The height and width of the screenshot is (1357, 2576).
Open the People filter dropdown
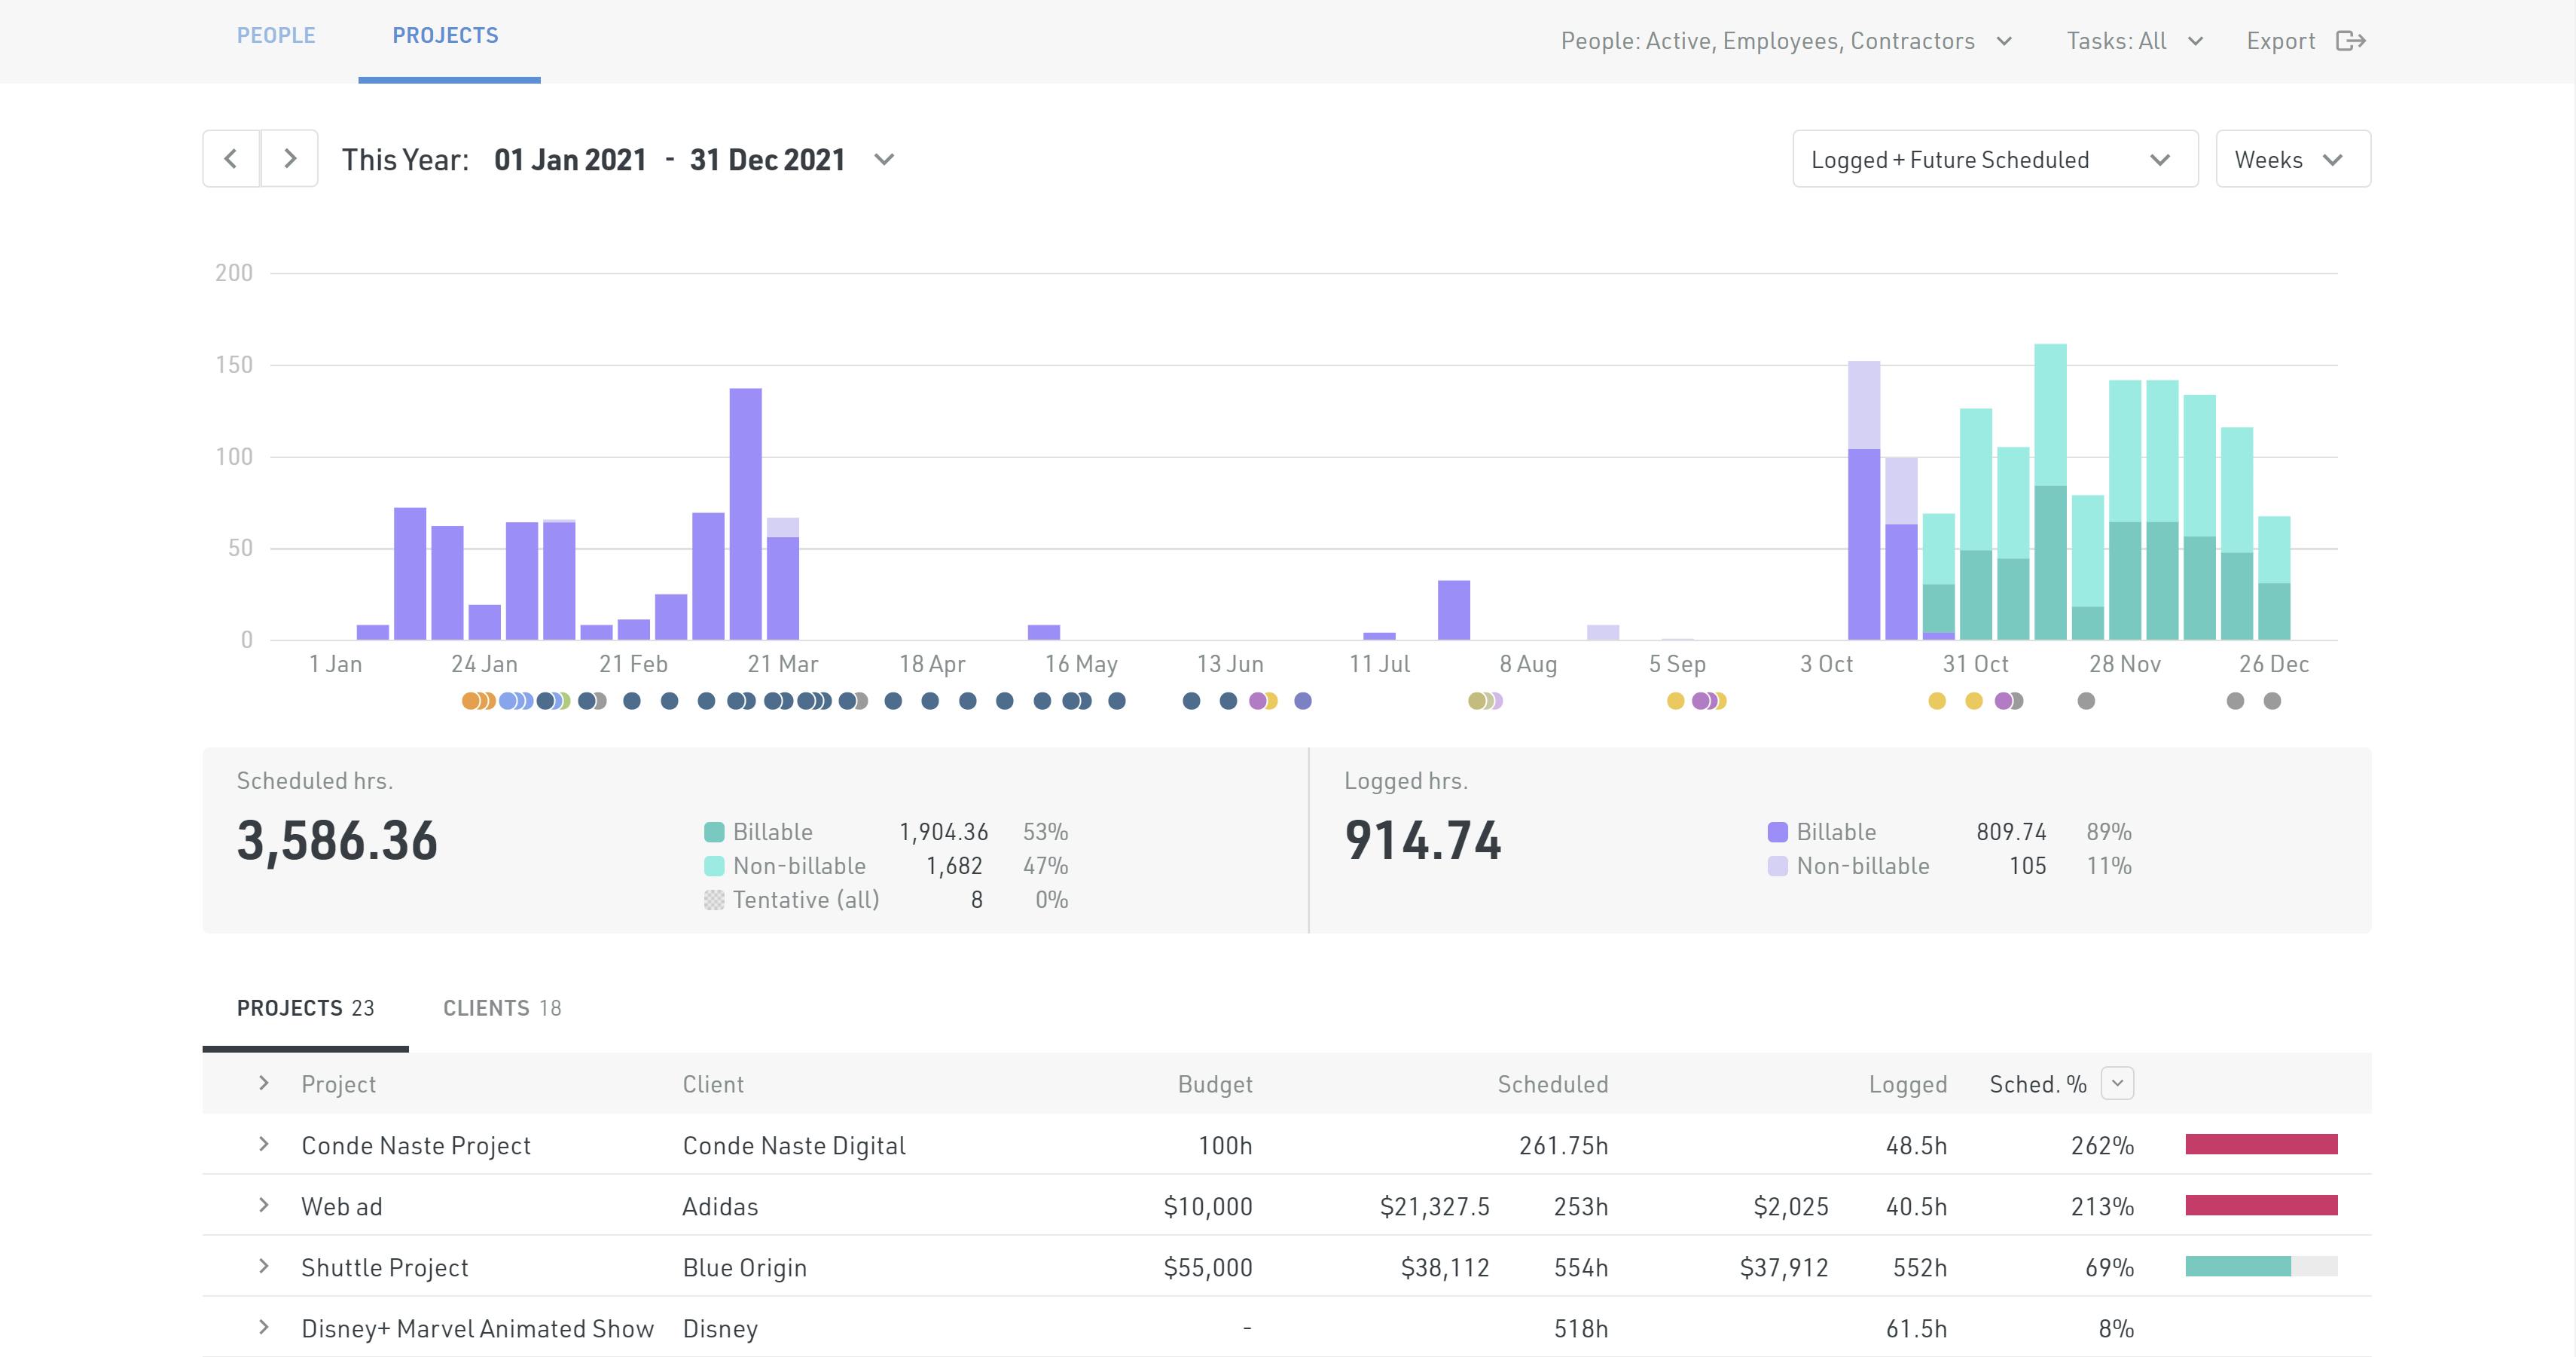[1786, 41]
